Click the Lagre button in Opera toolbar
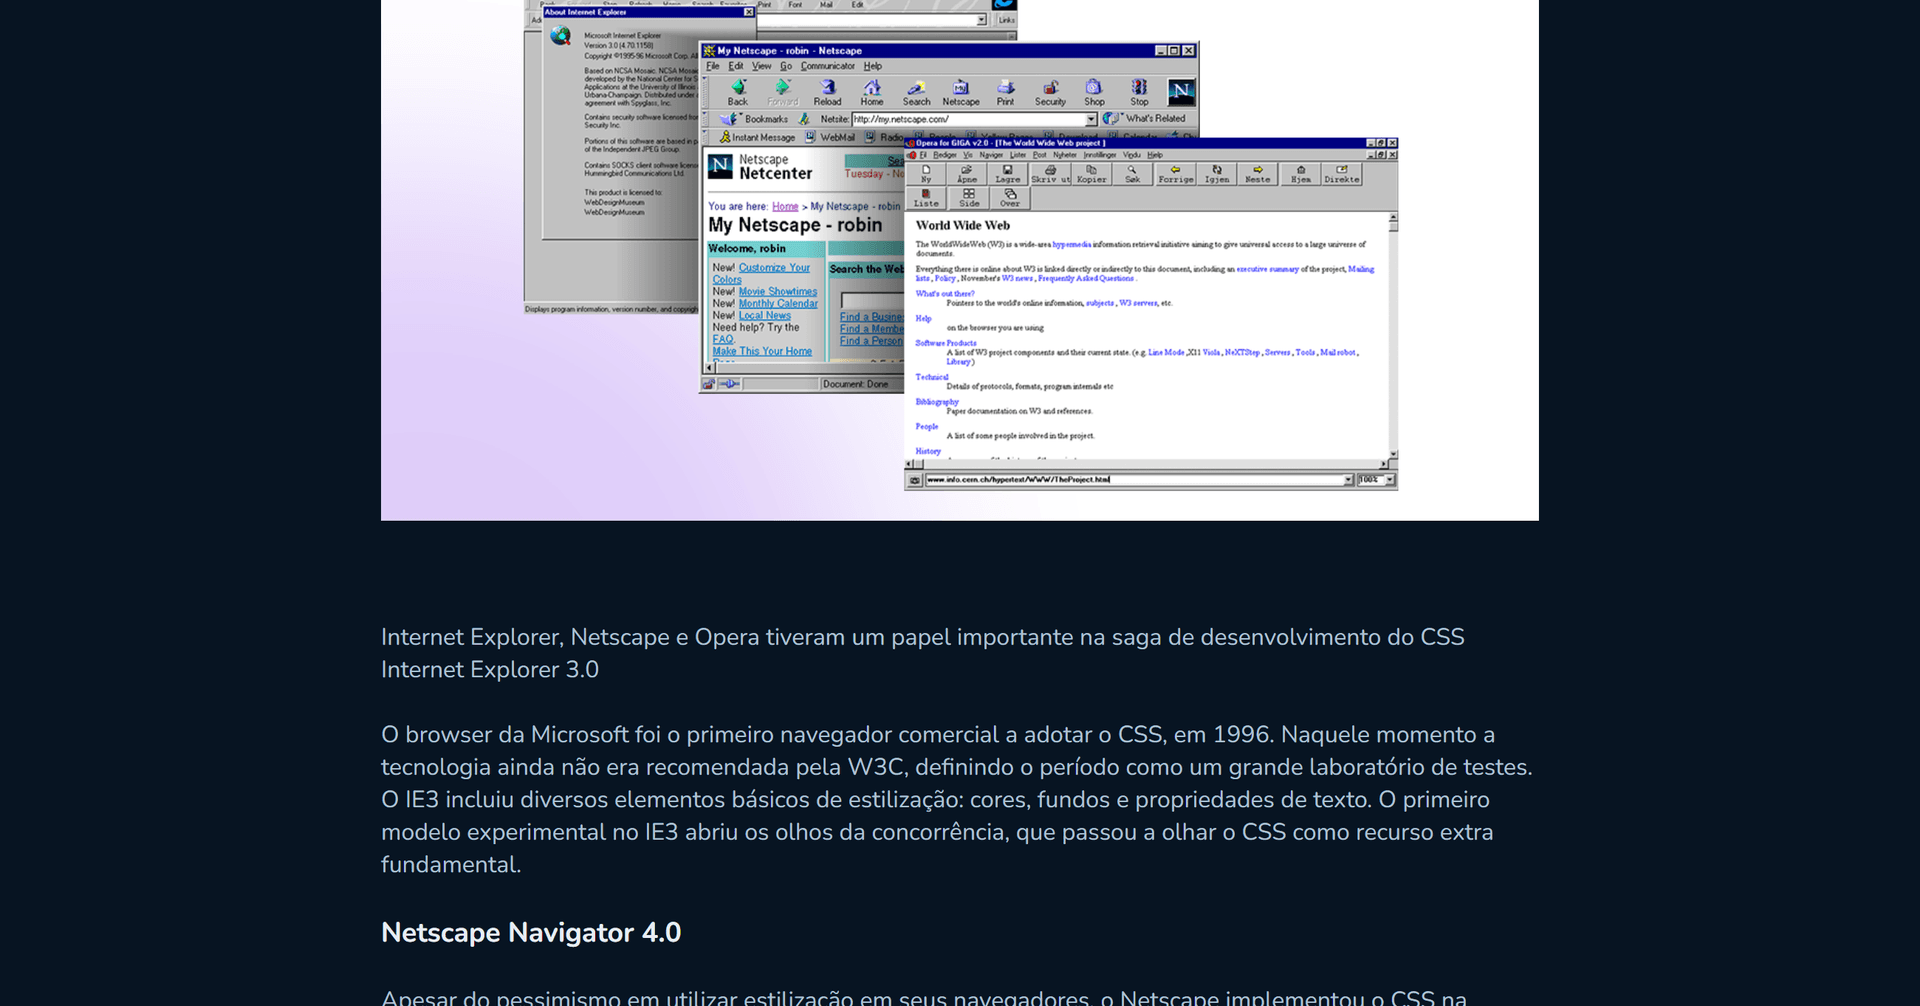1920x1006 pixels. coord(1008,174)
